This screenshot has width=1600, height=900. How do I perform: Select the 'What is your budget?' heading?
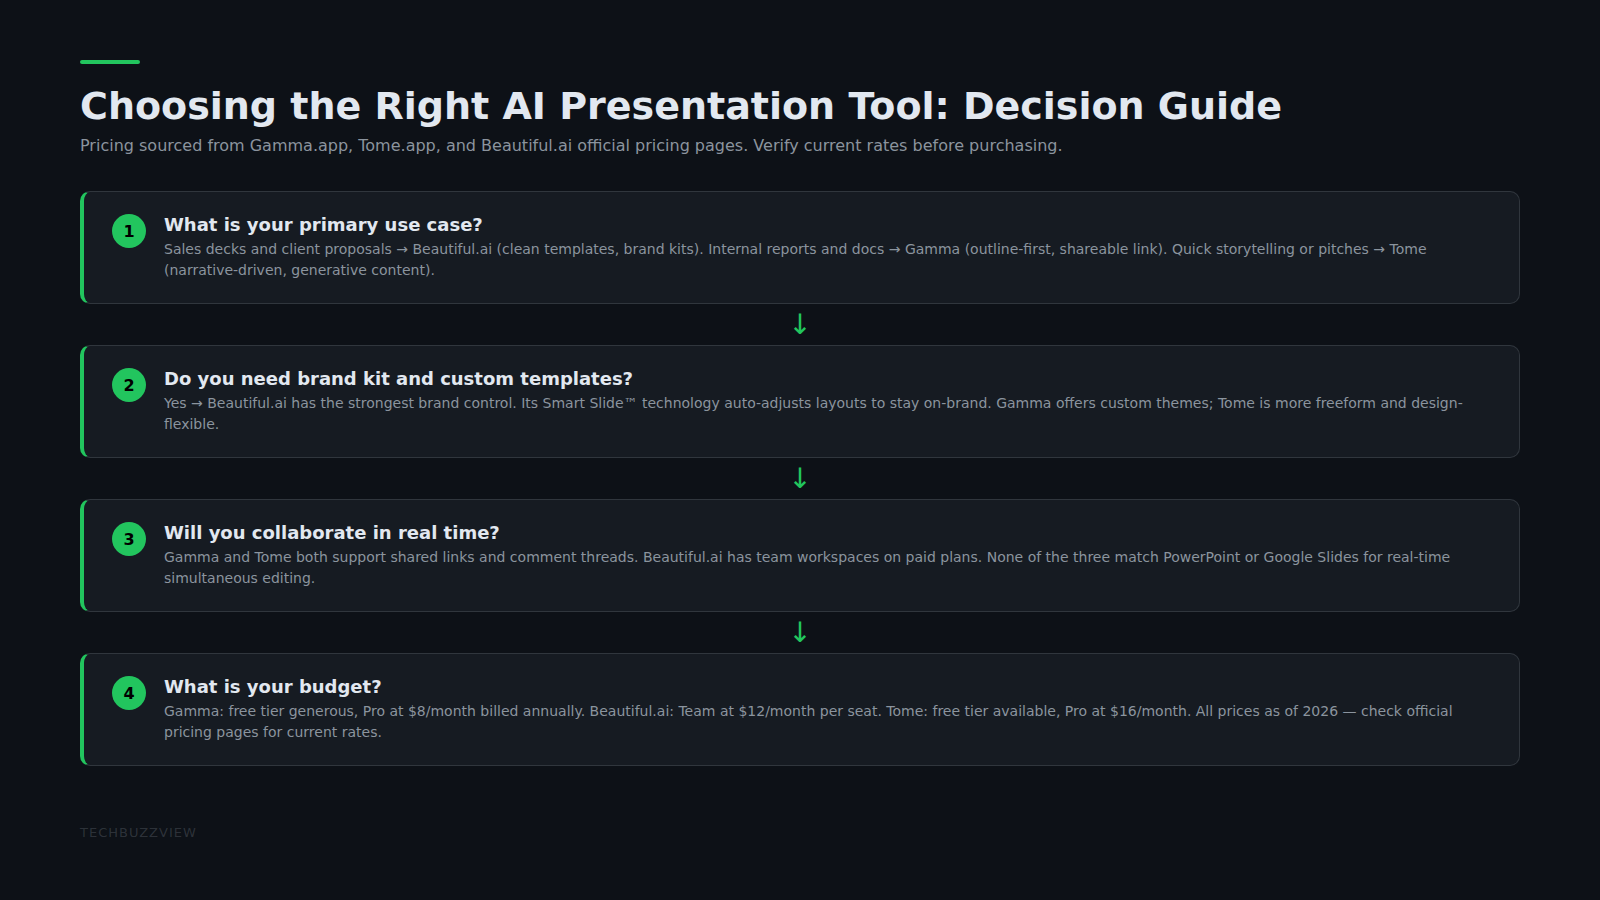[272, 687]
